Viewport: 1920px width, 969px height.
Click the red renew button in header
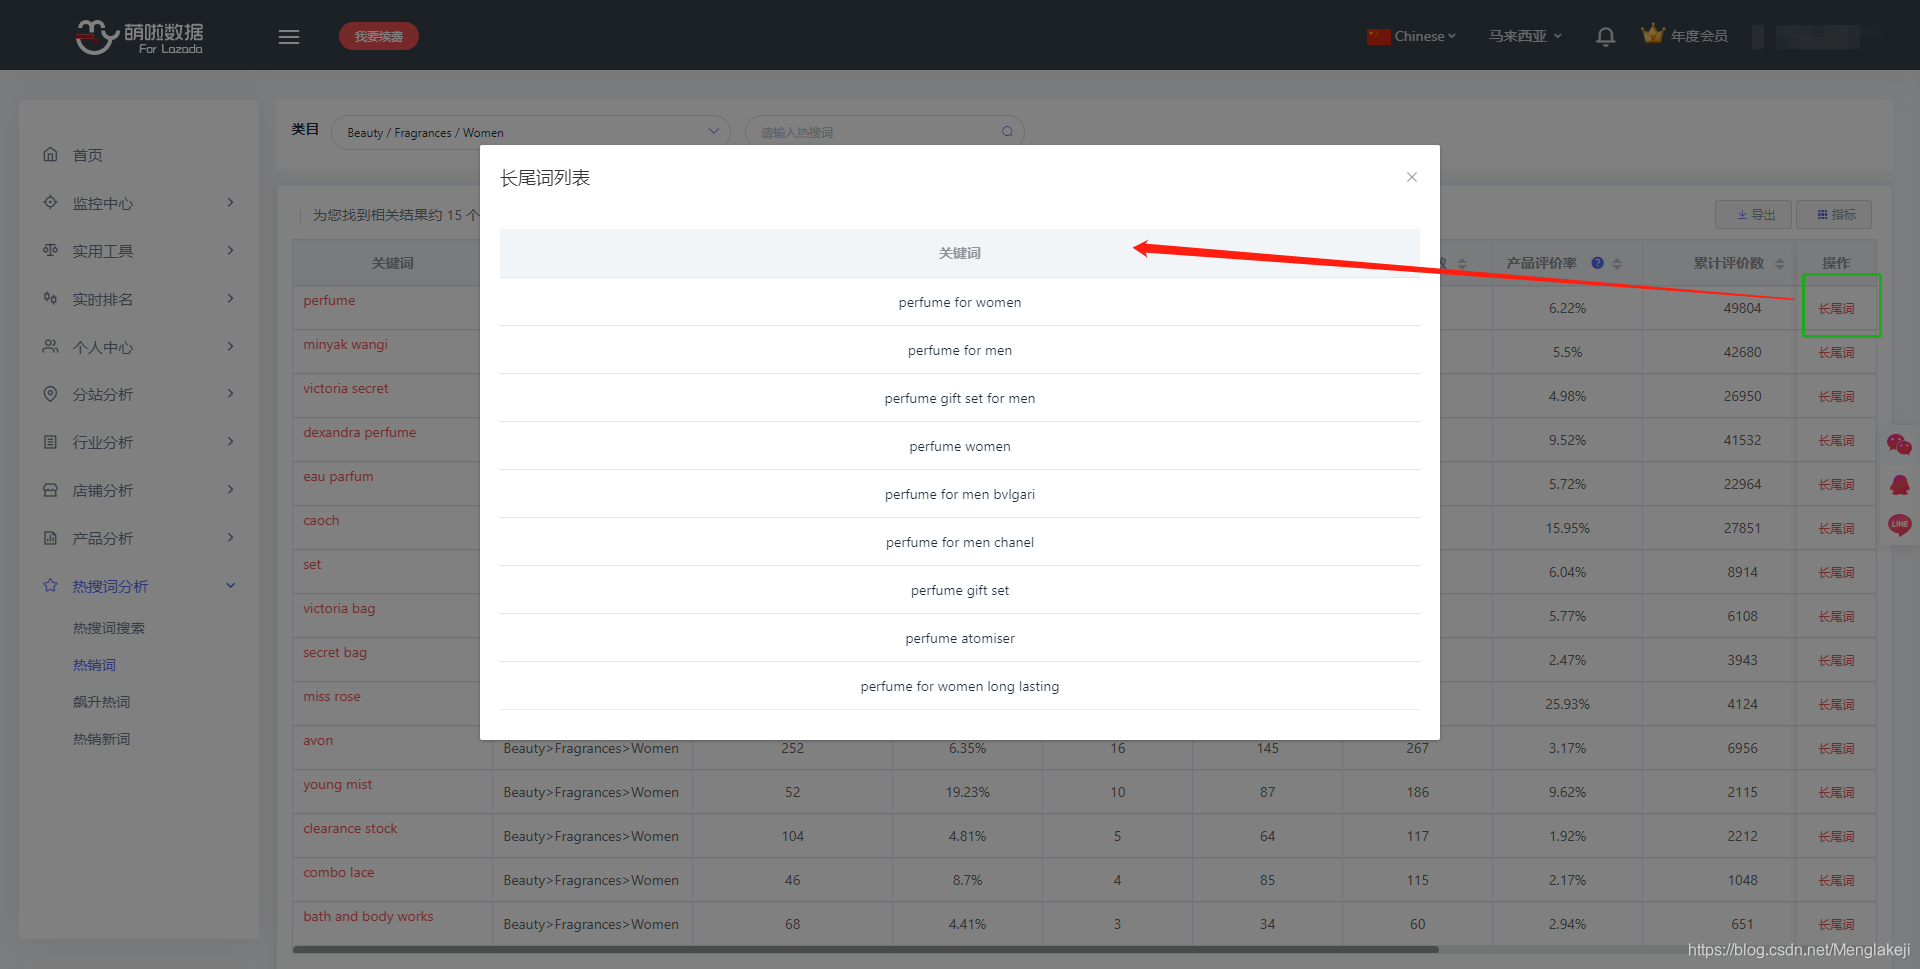pos(378,36)
